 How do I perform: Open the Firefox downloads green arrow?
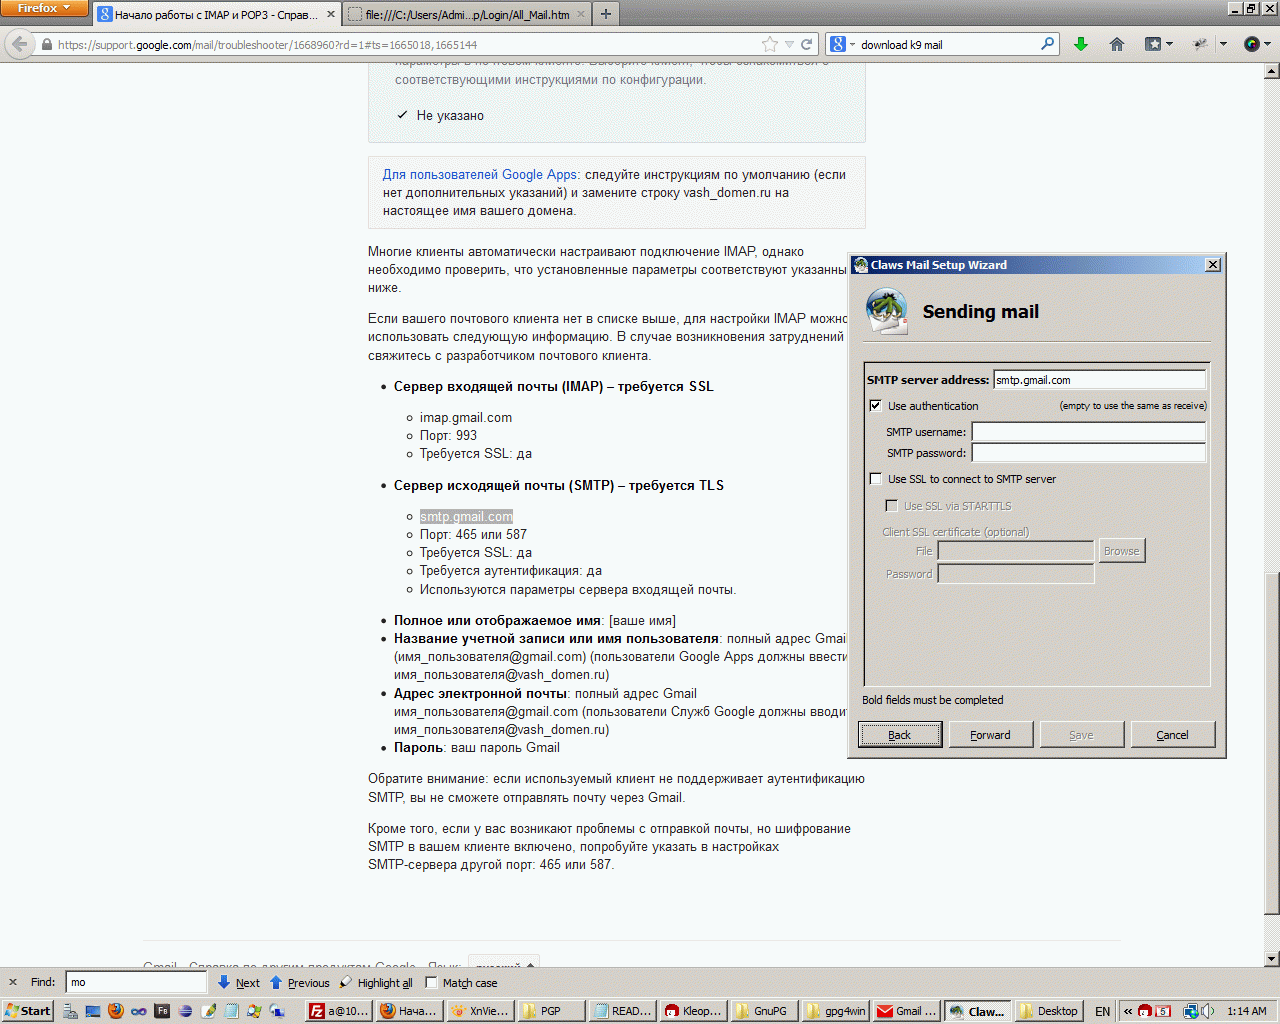(1080, 44)
